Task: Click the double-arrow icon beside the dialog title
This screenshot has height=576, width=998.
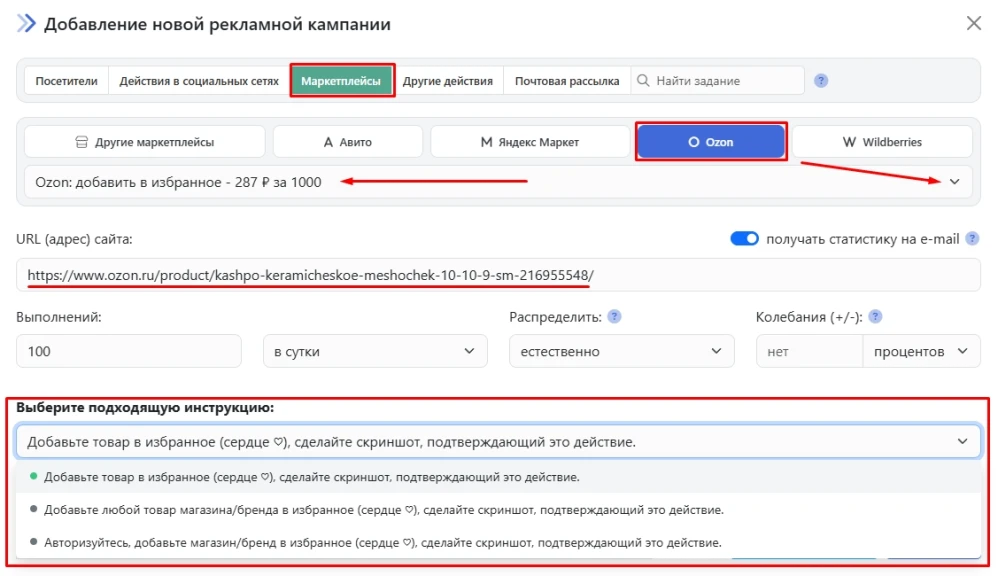Action: point(26,23)
